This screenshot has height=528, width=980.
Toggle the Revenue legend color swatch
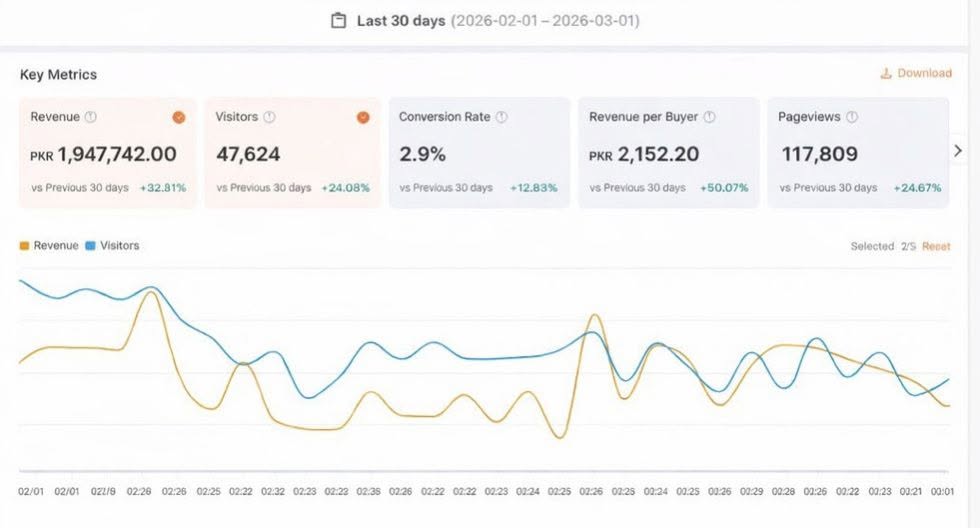click(x=24, y=246)
